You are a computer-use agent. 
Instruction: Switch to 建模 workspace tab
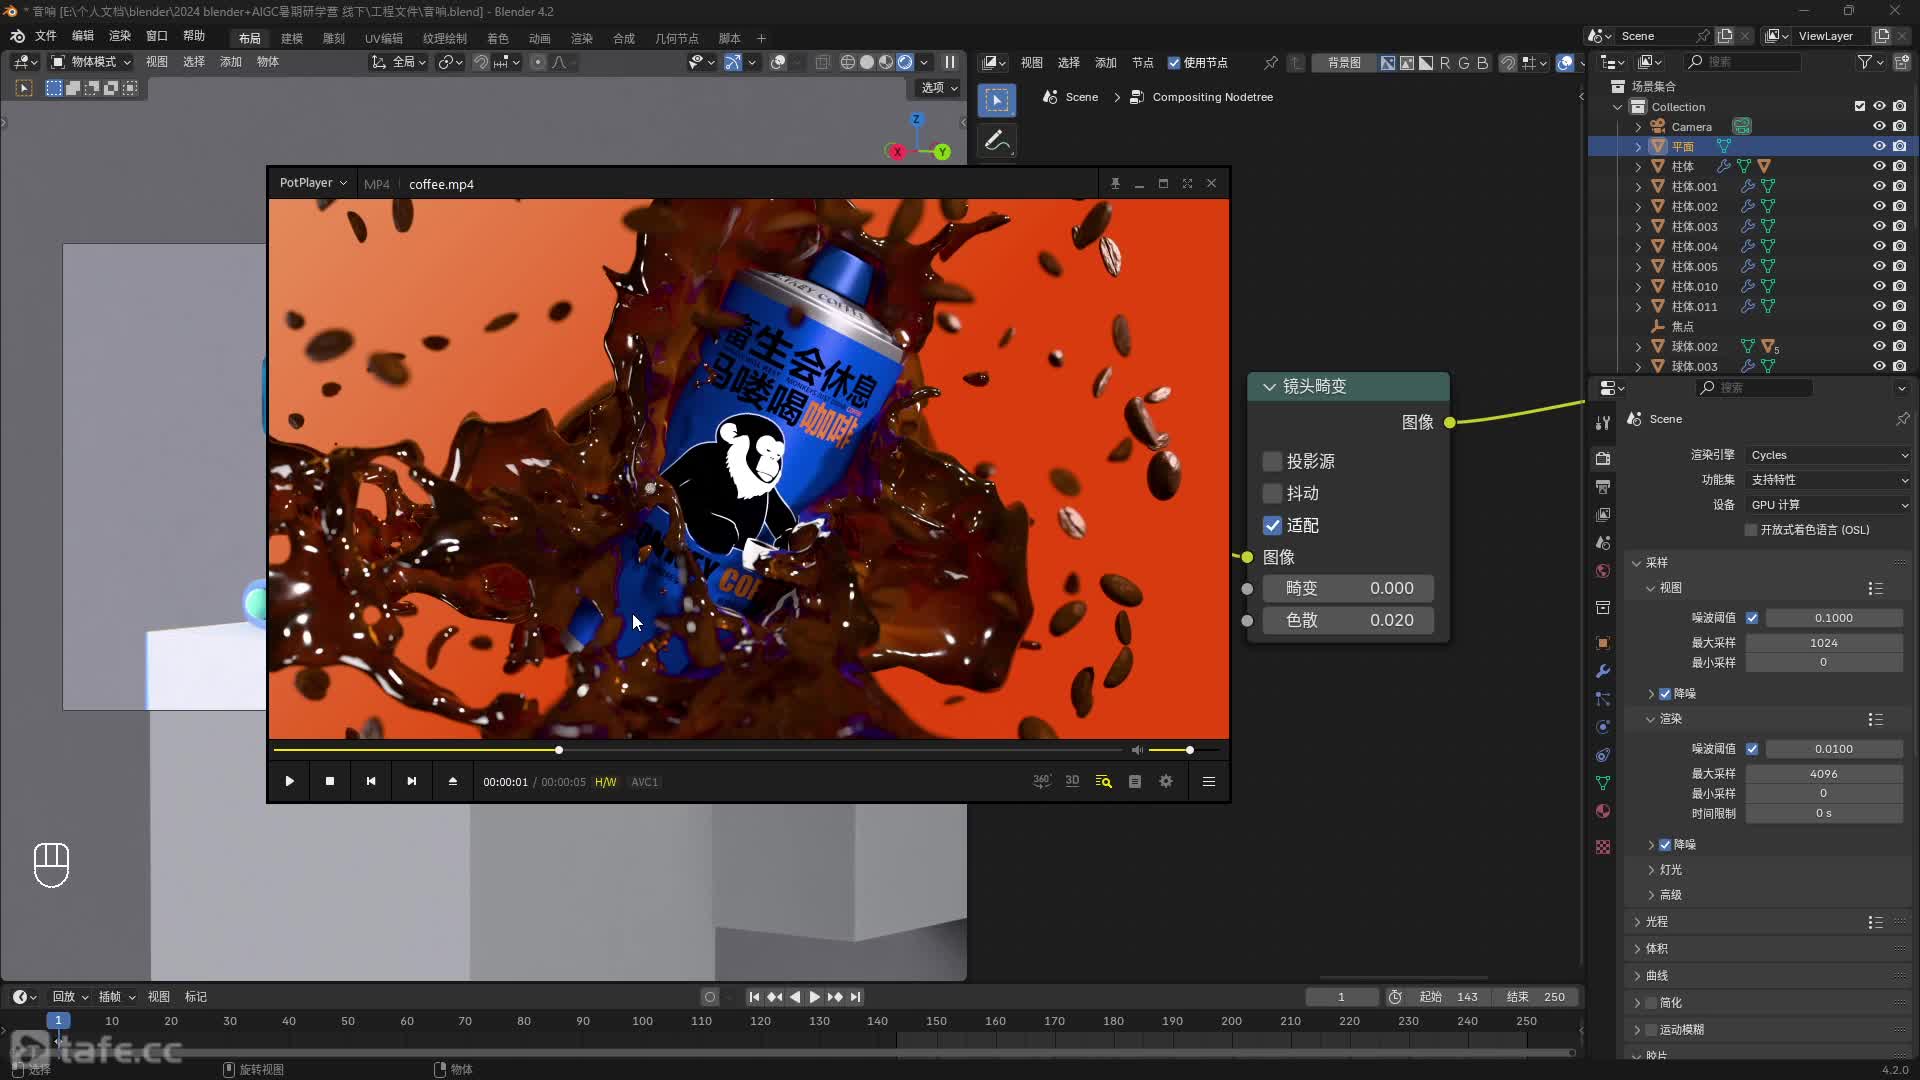[292, 38]
